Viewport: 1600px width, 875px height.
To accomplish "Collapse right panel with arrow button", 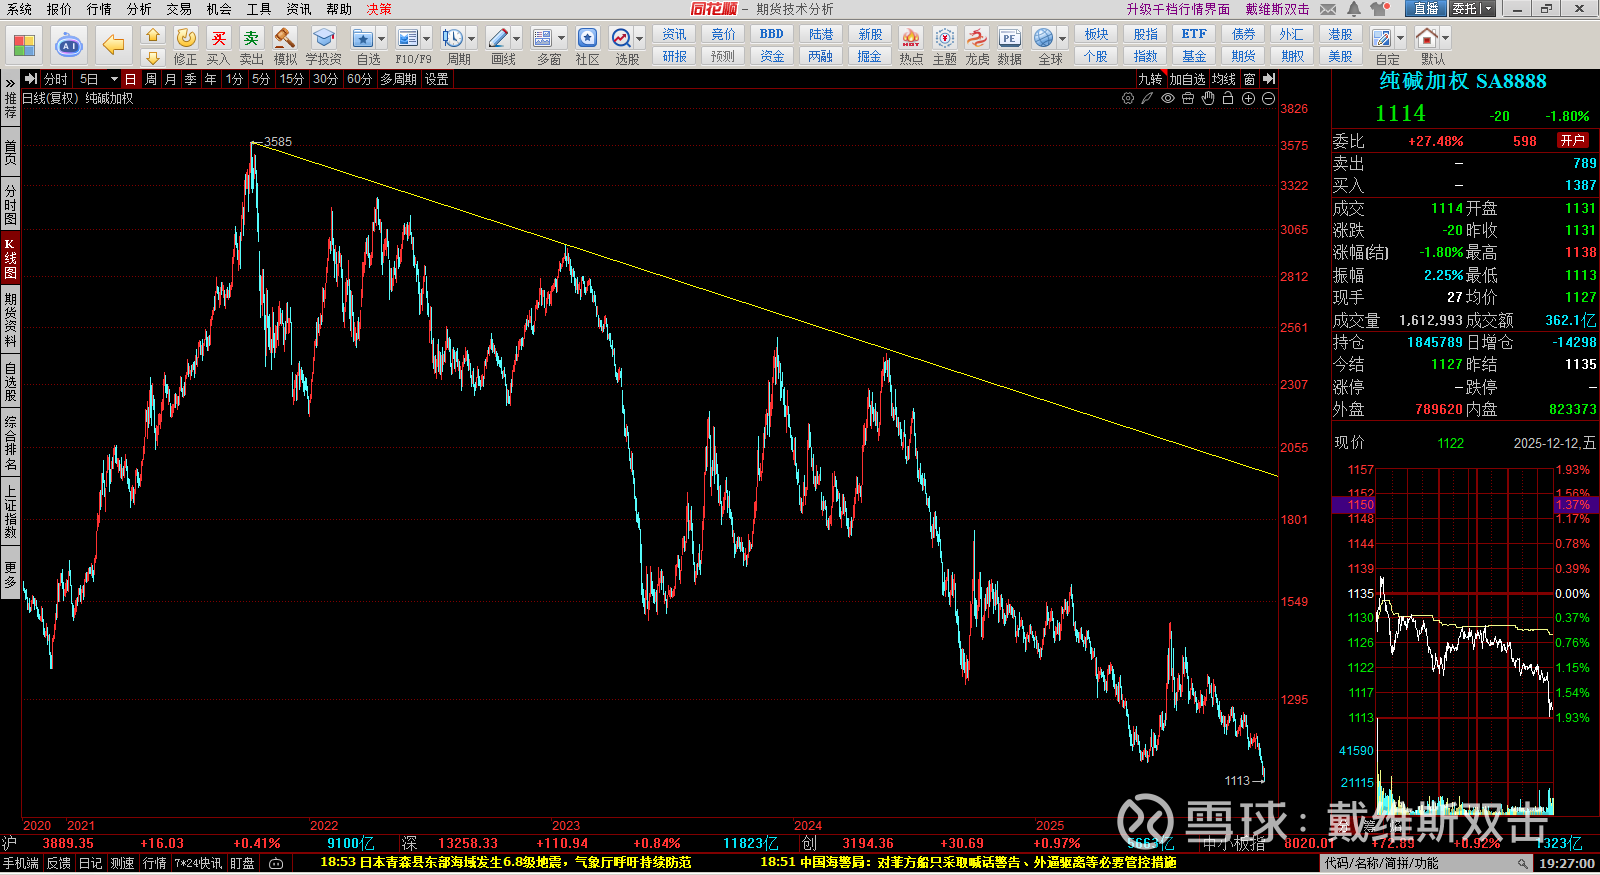I will (x=1269, y=79).
